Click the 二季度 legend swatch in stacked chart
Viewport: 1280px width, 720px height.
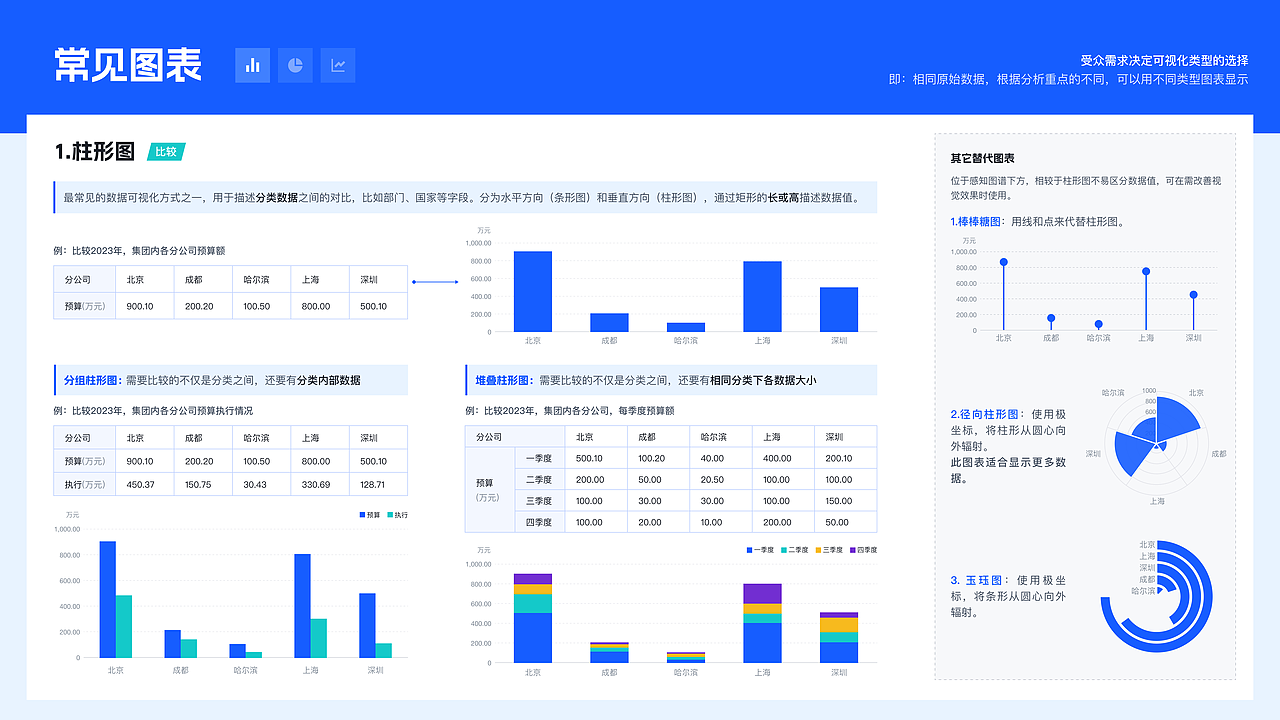tap(784, 550)
